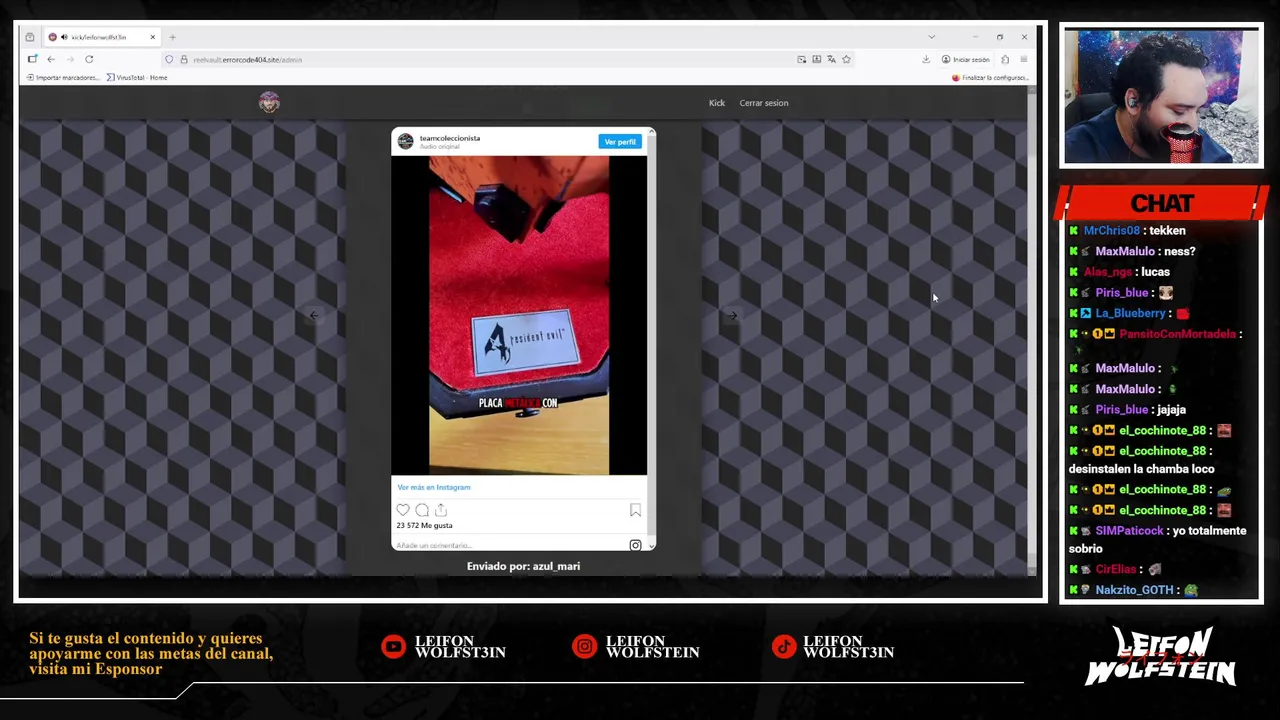Click the browser address bar URL
The height and width of the screenshot is (720, 1280).
[248, 59]
